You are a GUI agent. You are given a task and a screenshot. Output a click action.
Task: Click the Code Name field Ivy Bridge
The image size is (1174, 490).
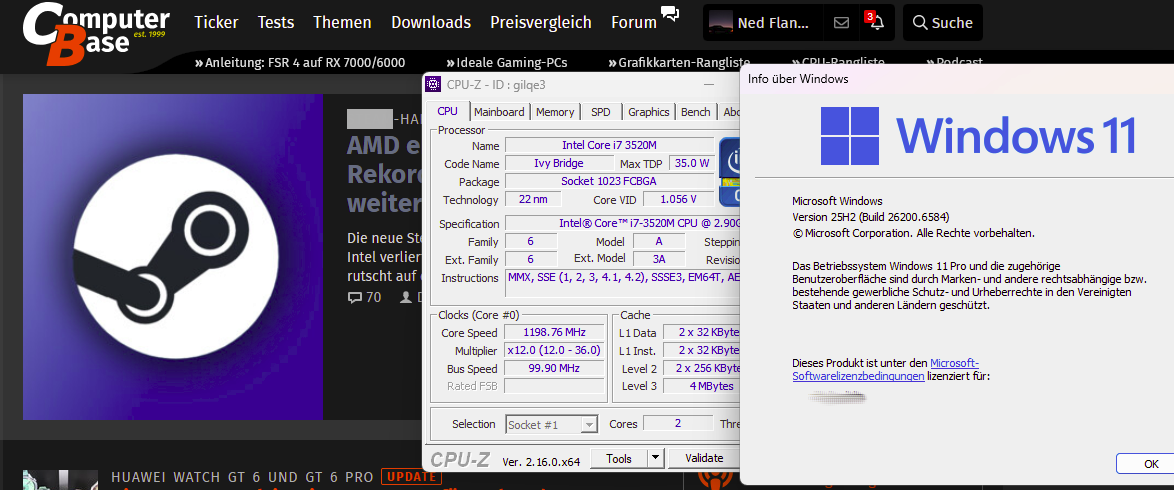pyautogui.click(x=559, y=163)
